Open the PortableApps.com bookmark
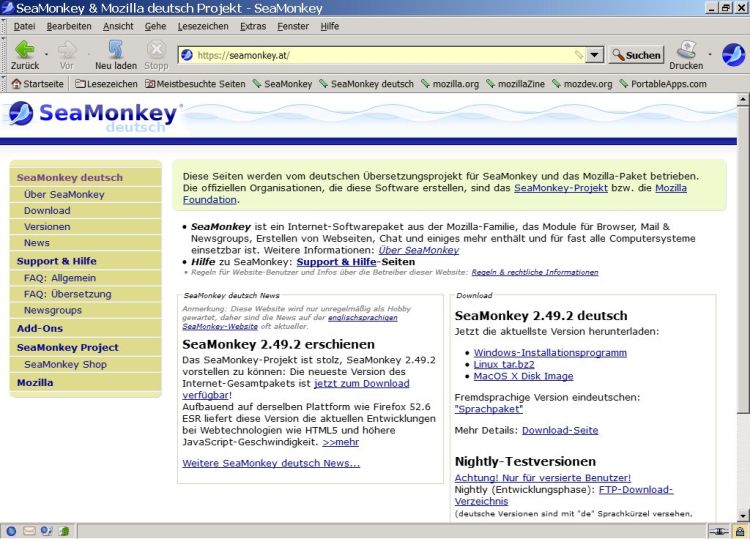Viewport: 750px width, 539px height. click(x=663, y=84)
